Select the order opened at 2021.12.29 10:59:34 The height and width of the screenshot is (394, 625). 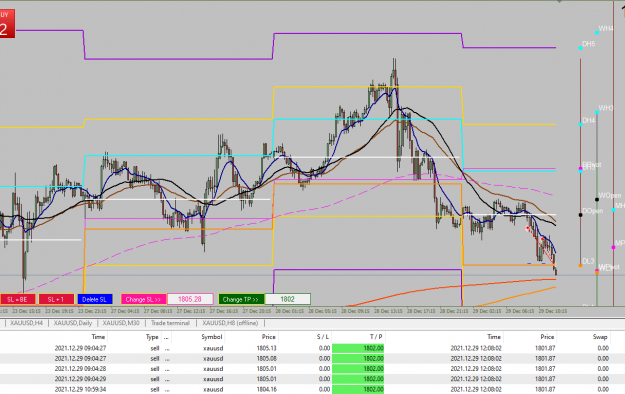(312, 389)
